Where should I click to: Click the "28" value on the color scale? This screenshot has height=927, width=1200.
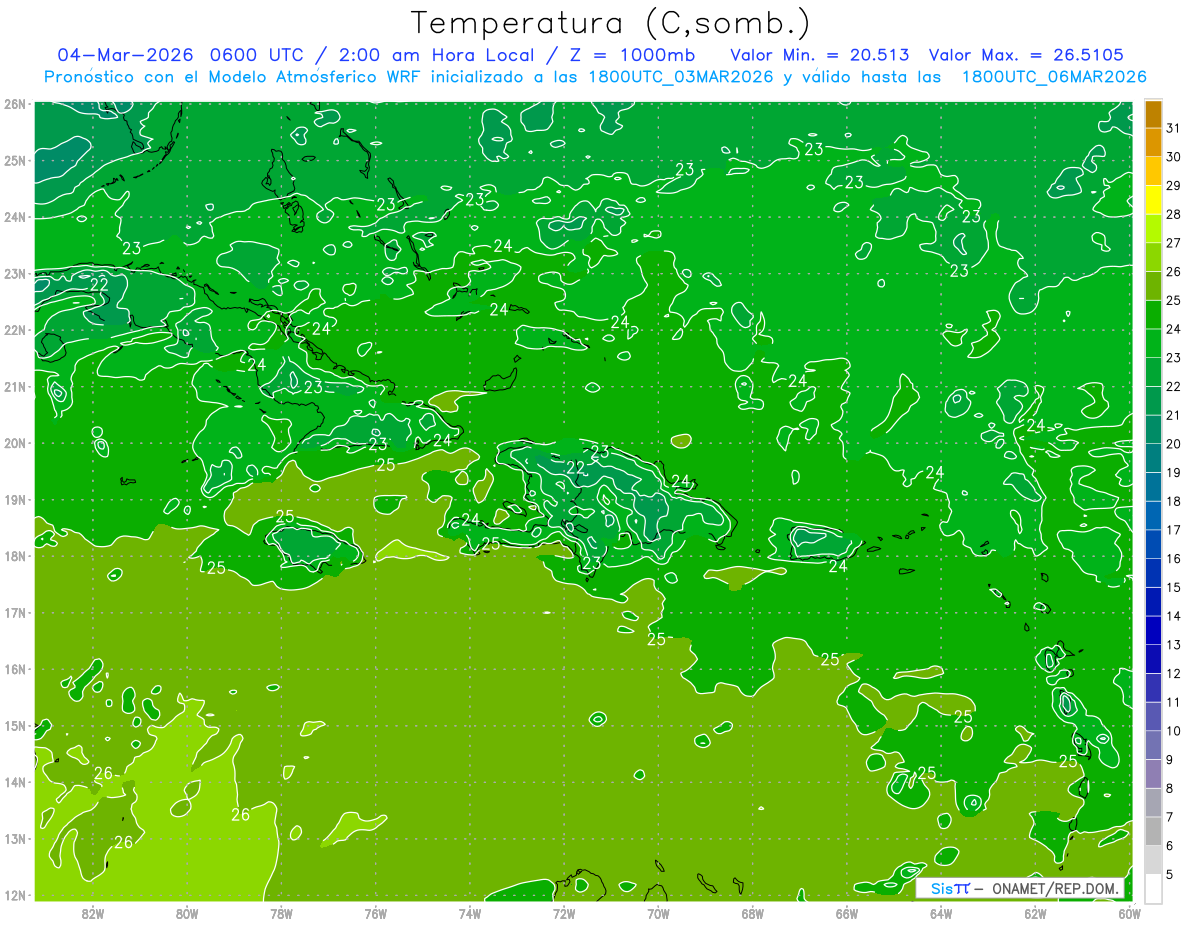point(1173,214)
